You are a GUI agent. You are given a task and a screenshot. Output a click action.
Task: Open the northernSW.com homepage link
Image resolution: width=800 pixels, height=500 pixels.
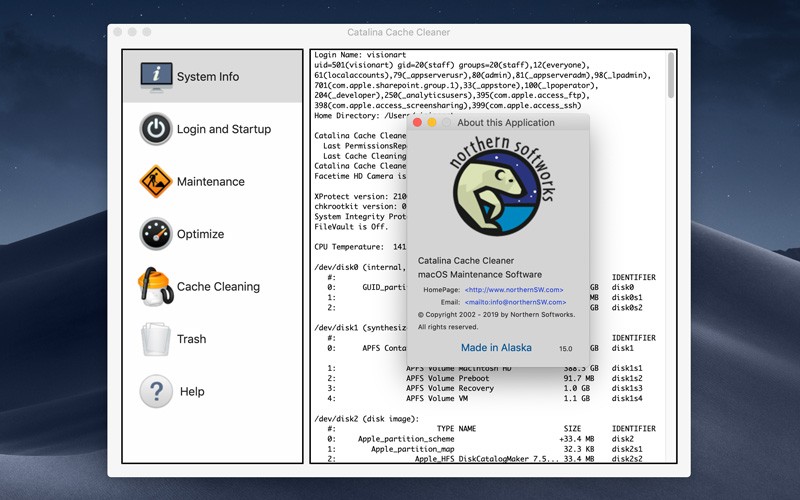(x=514, y=290)
